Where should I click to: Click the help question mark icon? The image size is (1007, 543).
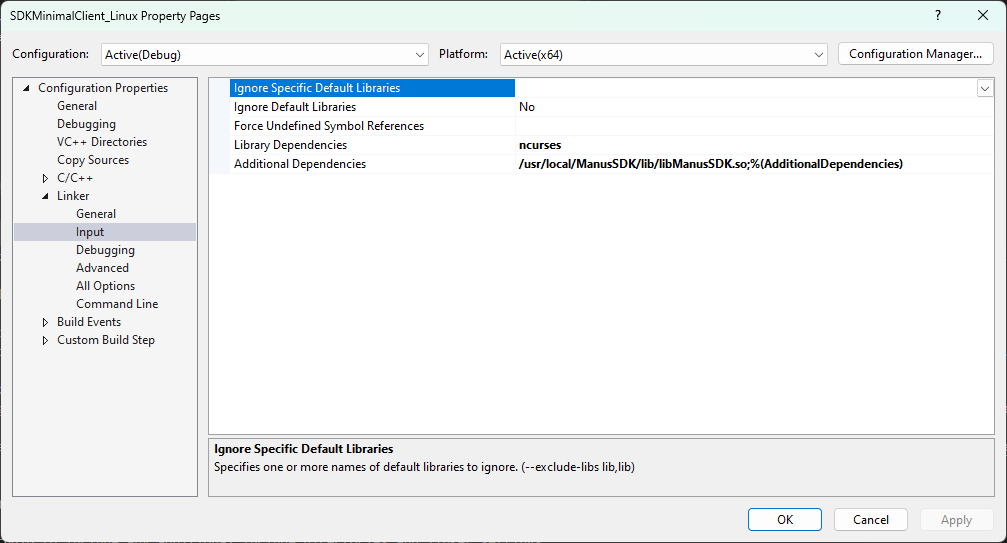click(937, 16)
